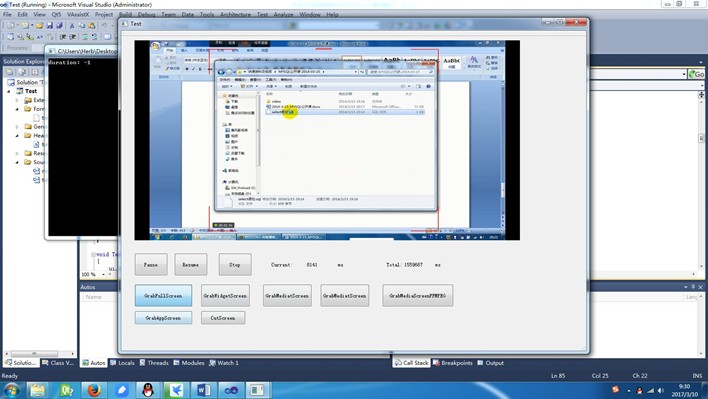708x399 pixels.
Task: Click the Windows Start orb
Action: (x=11, y=390)
